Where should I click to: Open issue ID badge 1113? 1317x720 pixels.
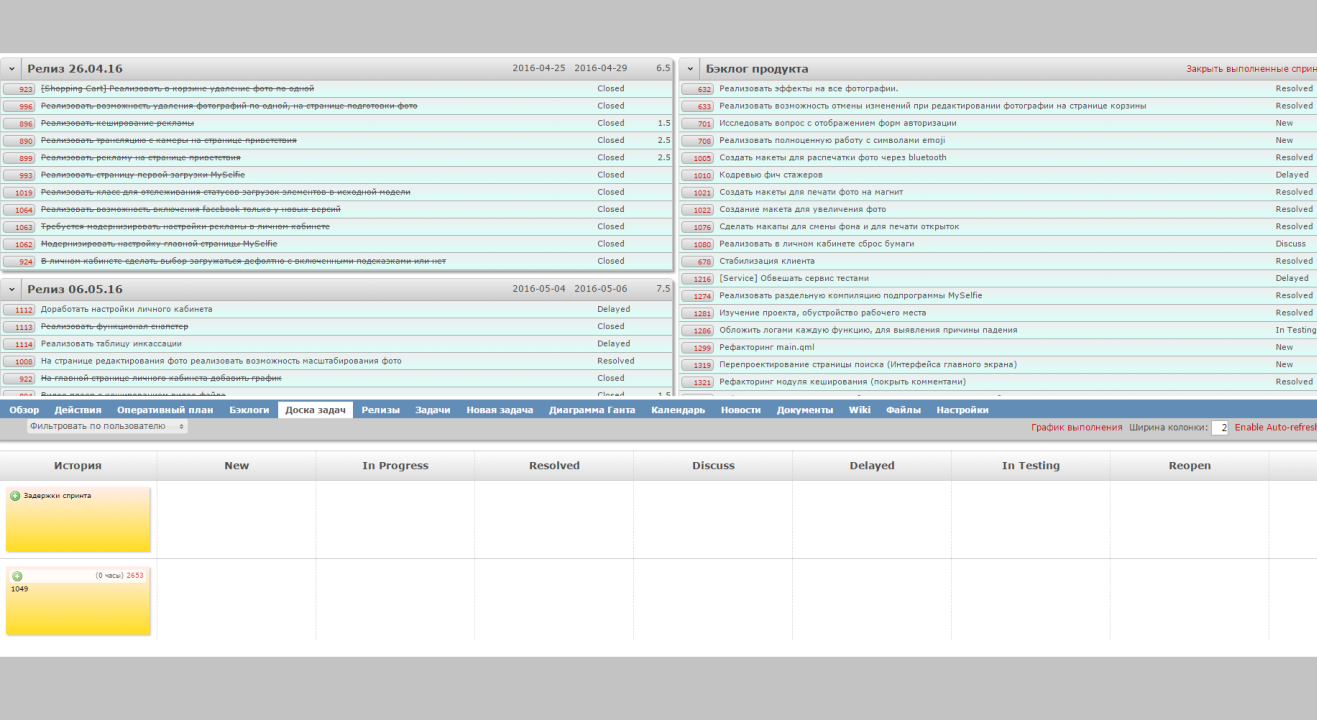[20, 327]
